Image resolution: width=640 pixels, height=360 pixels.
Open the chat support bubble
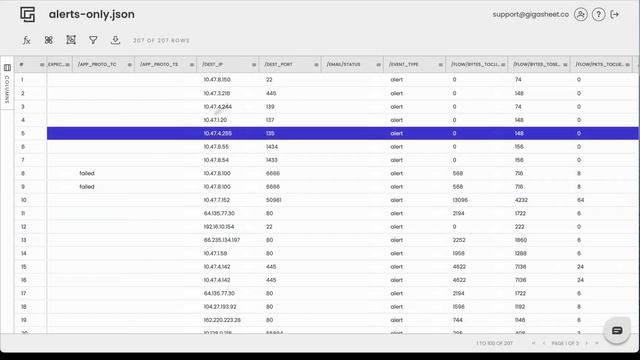(617, 330)
